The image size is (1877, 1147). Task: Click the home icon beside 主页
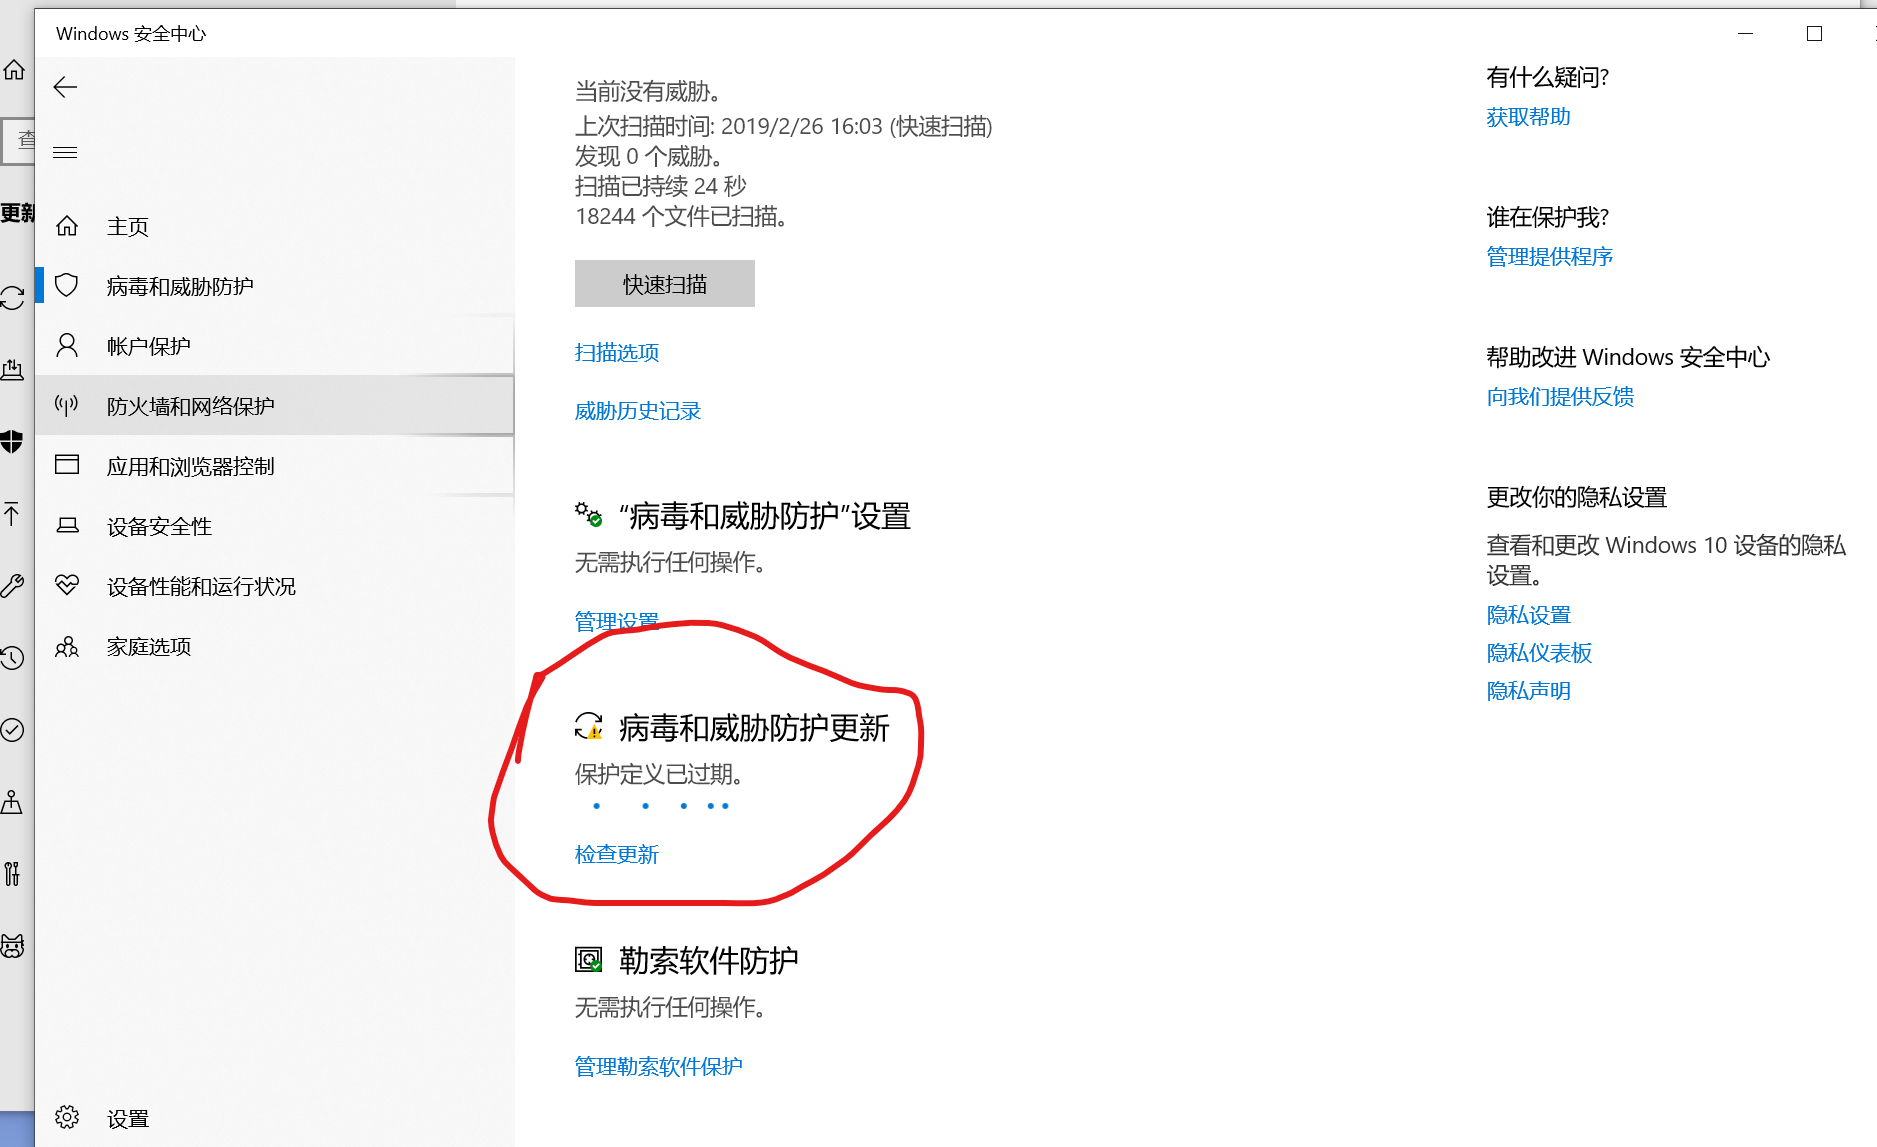point(67,226)
